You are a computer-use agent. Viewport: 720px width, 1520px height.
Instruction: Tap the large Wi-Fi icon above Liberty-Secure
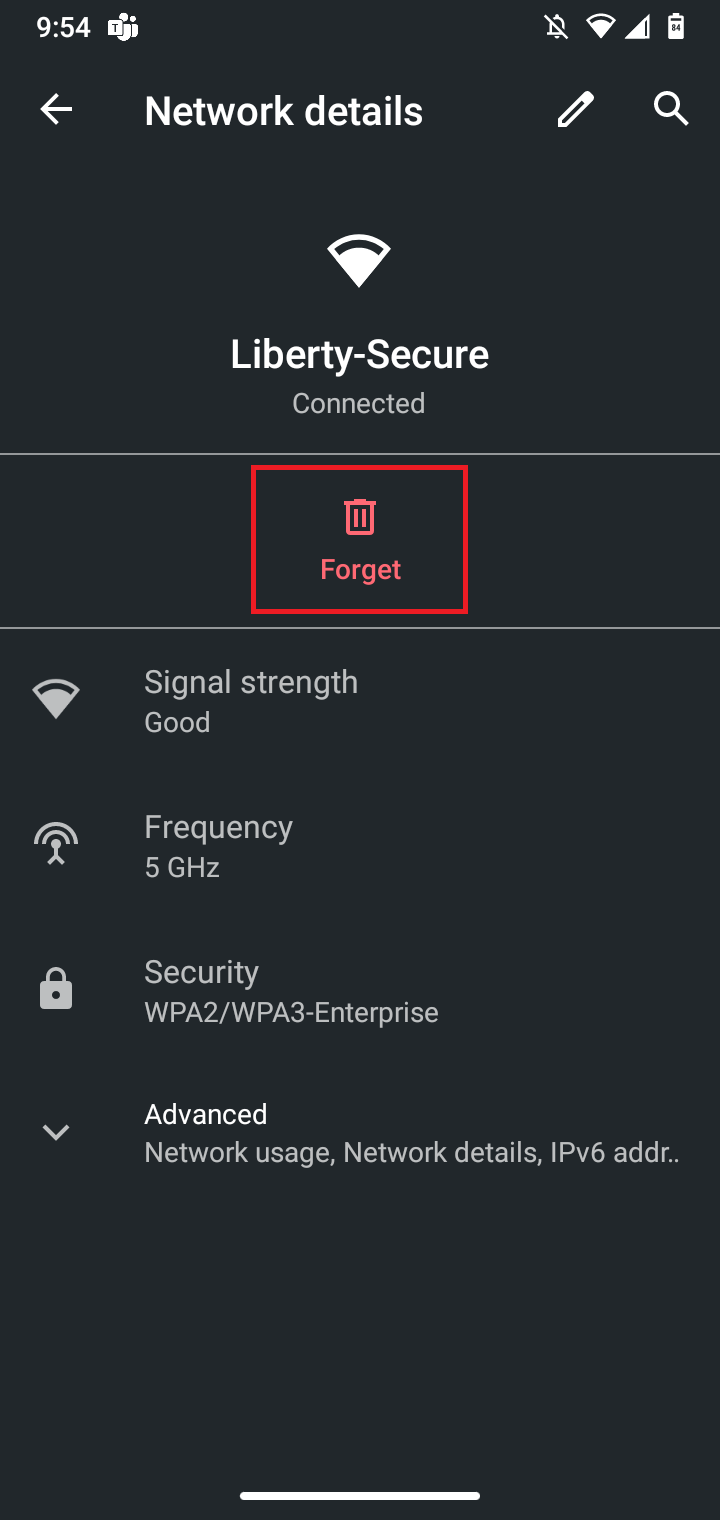(359, 260)
